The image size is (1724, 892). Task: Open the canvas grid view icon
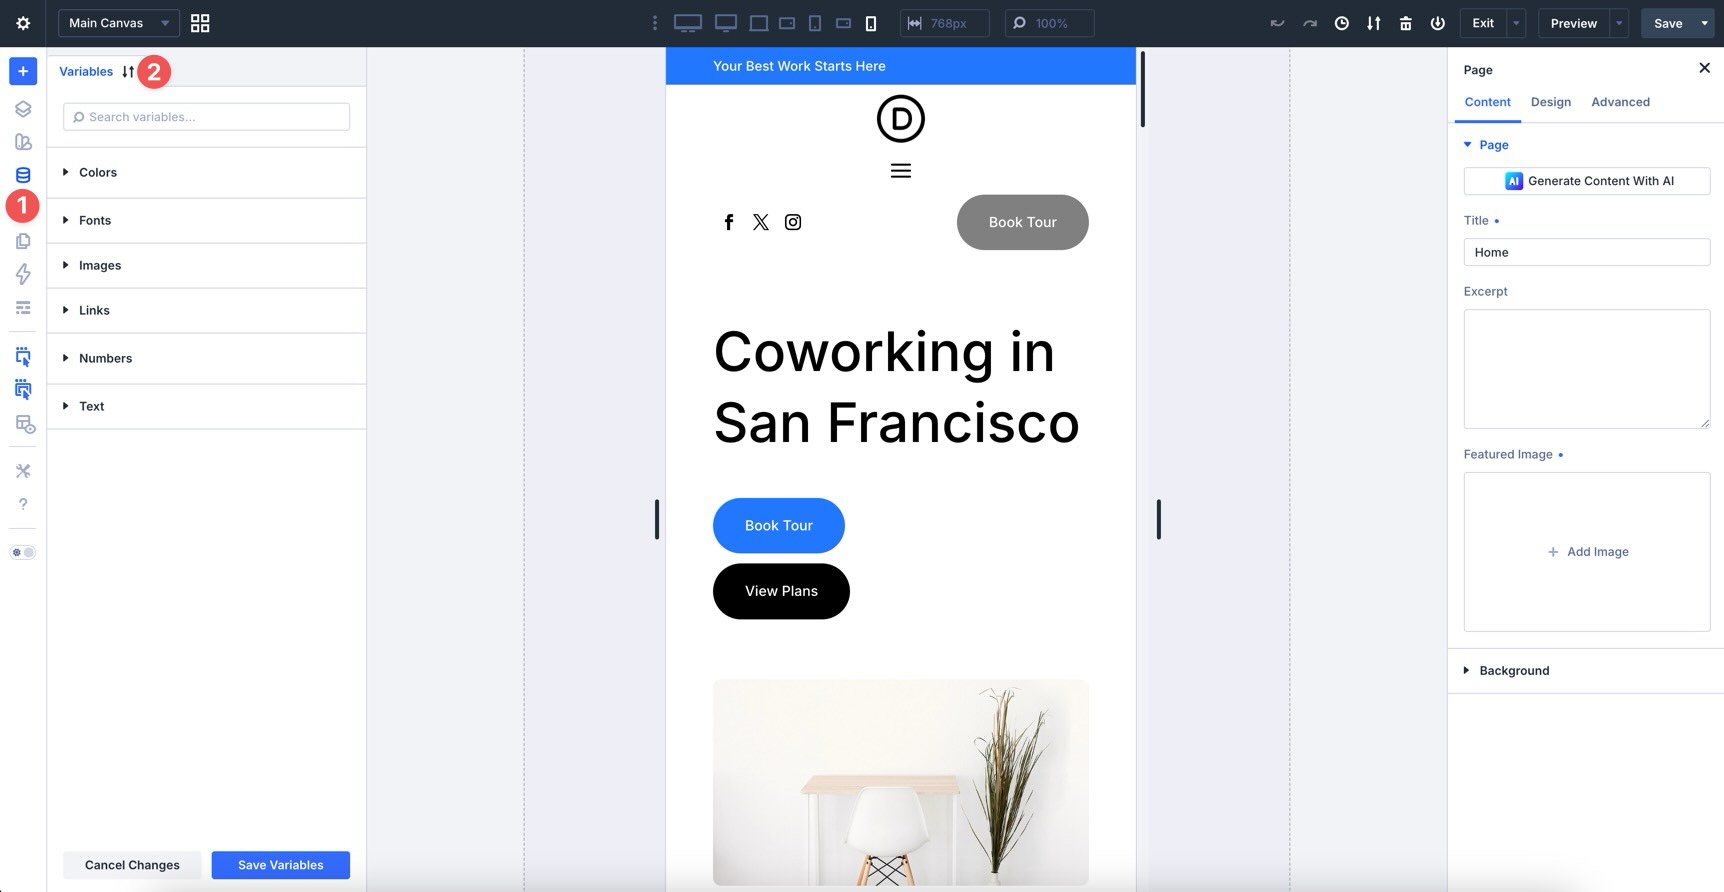coord(200,23)
